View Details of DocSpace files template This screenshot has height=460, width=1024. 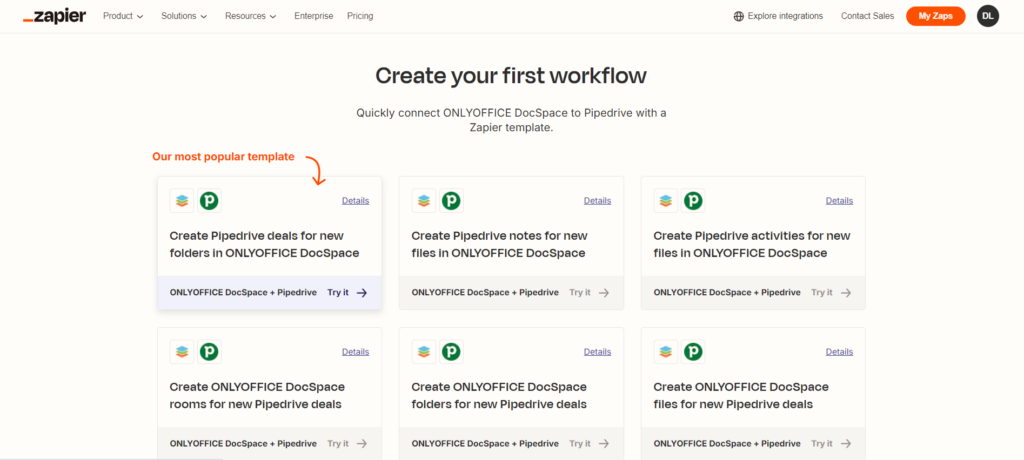pyautogui.click(x=839, y=352)
